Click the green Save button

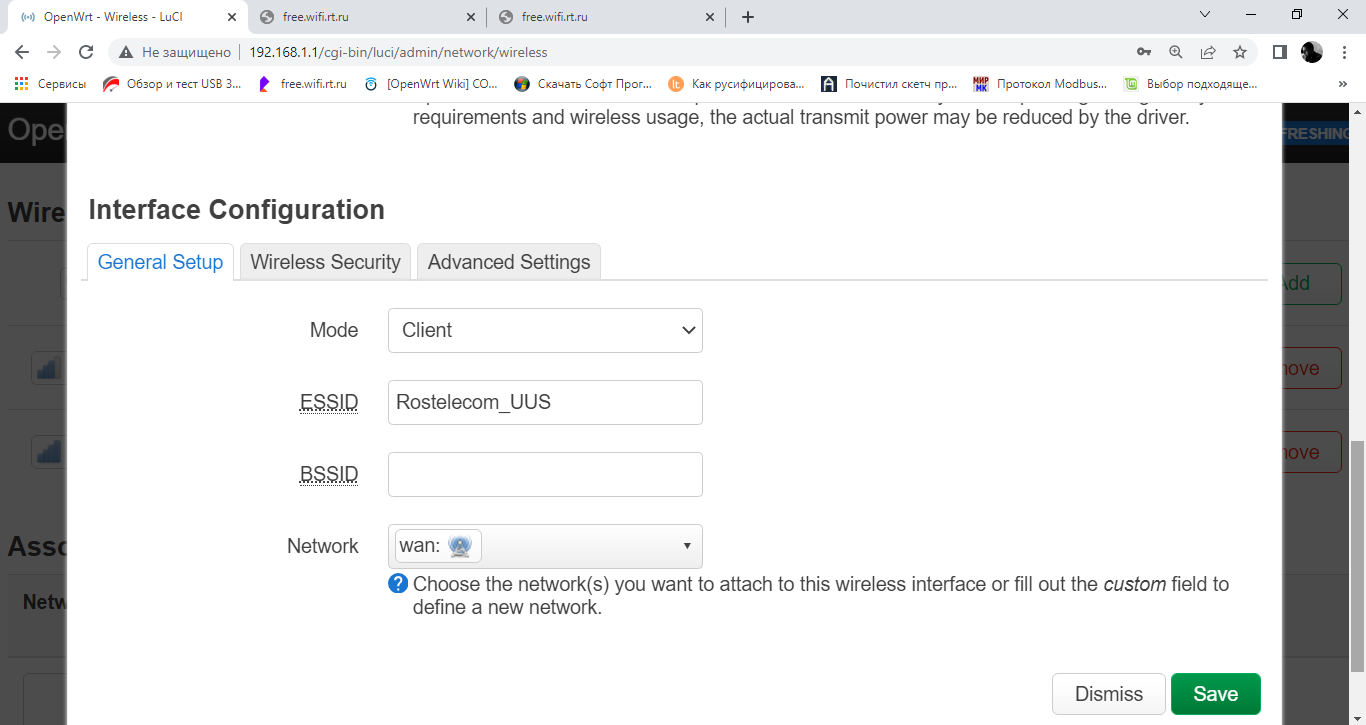[x=1215, y=694]
